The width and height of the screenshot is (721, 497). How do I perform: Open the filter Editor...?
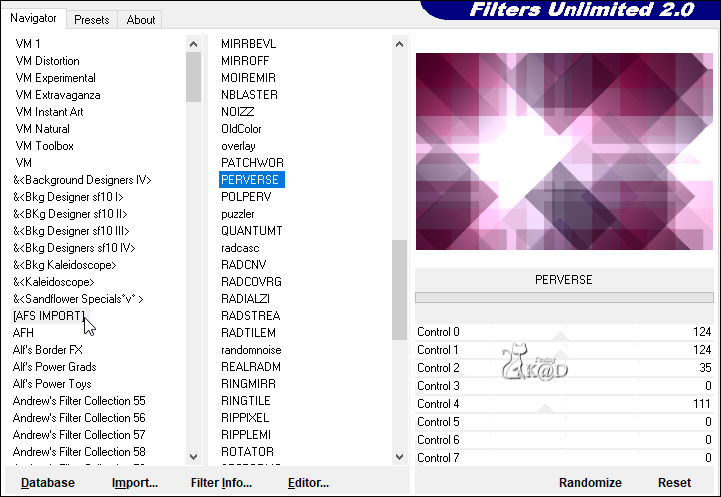308,483
